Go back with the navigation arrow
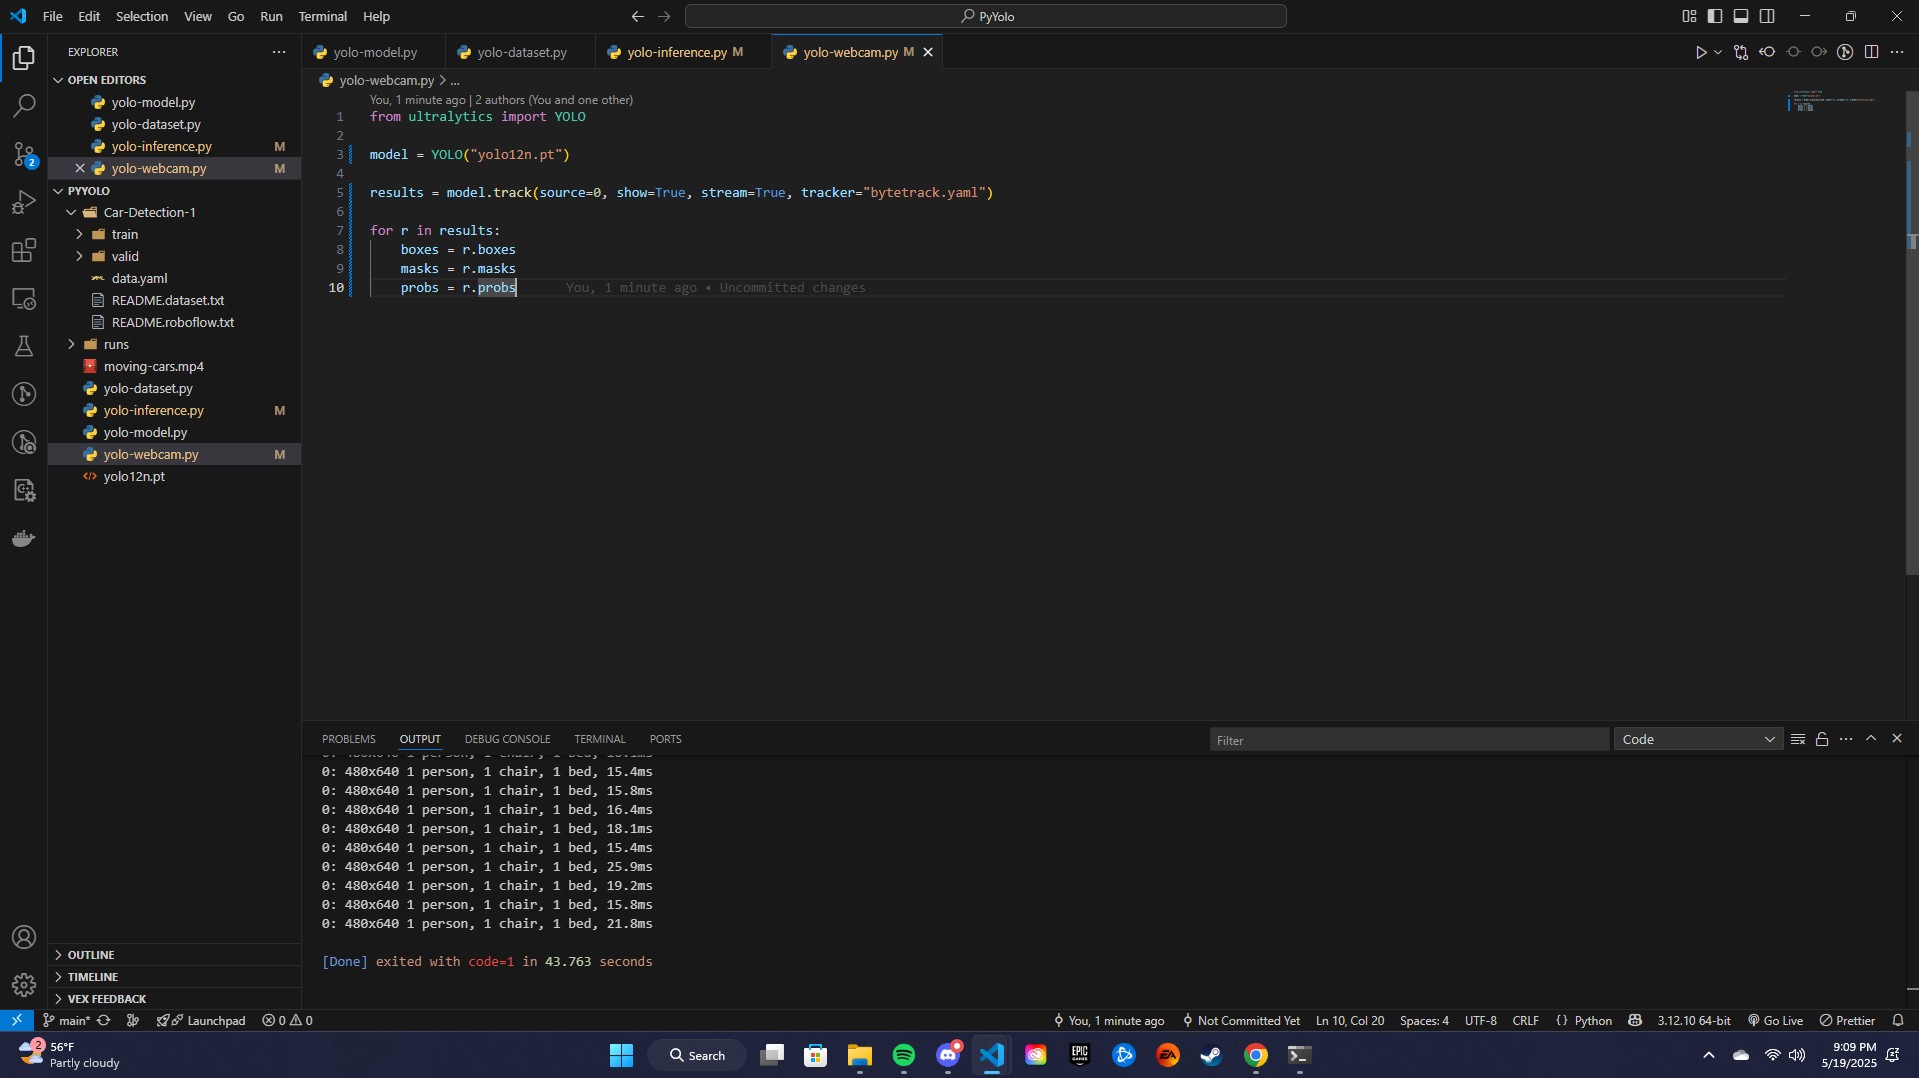This screenshot has width=1919, height=1078. (x=637, y=16)
